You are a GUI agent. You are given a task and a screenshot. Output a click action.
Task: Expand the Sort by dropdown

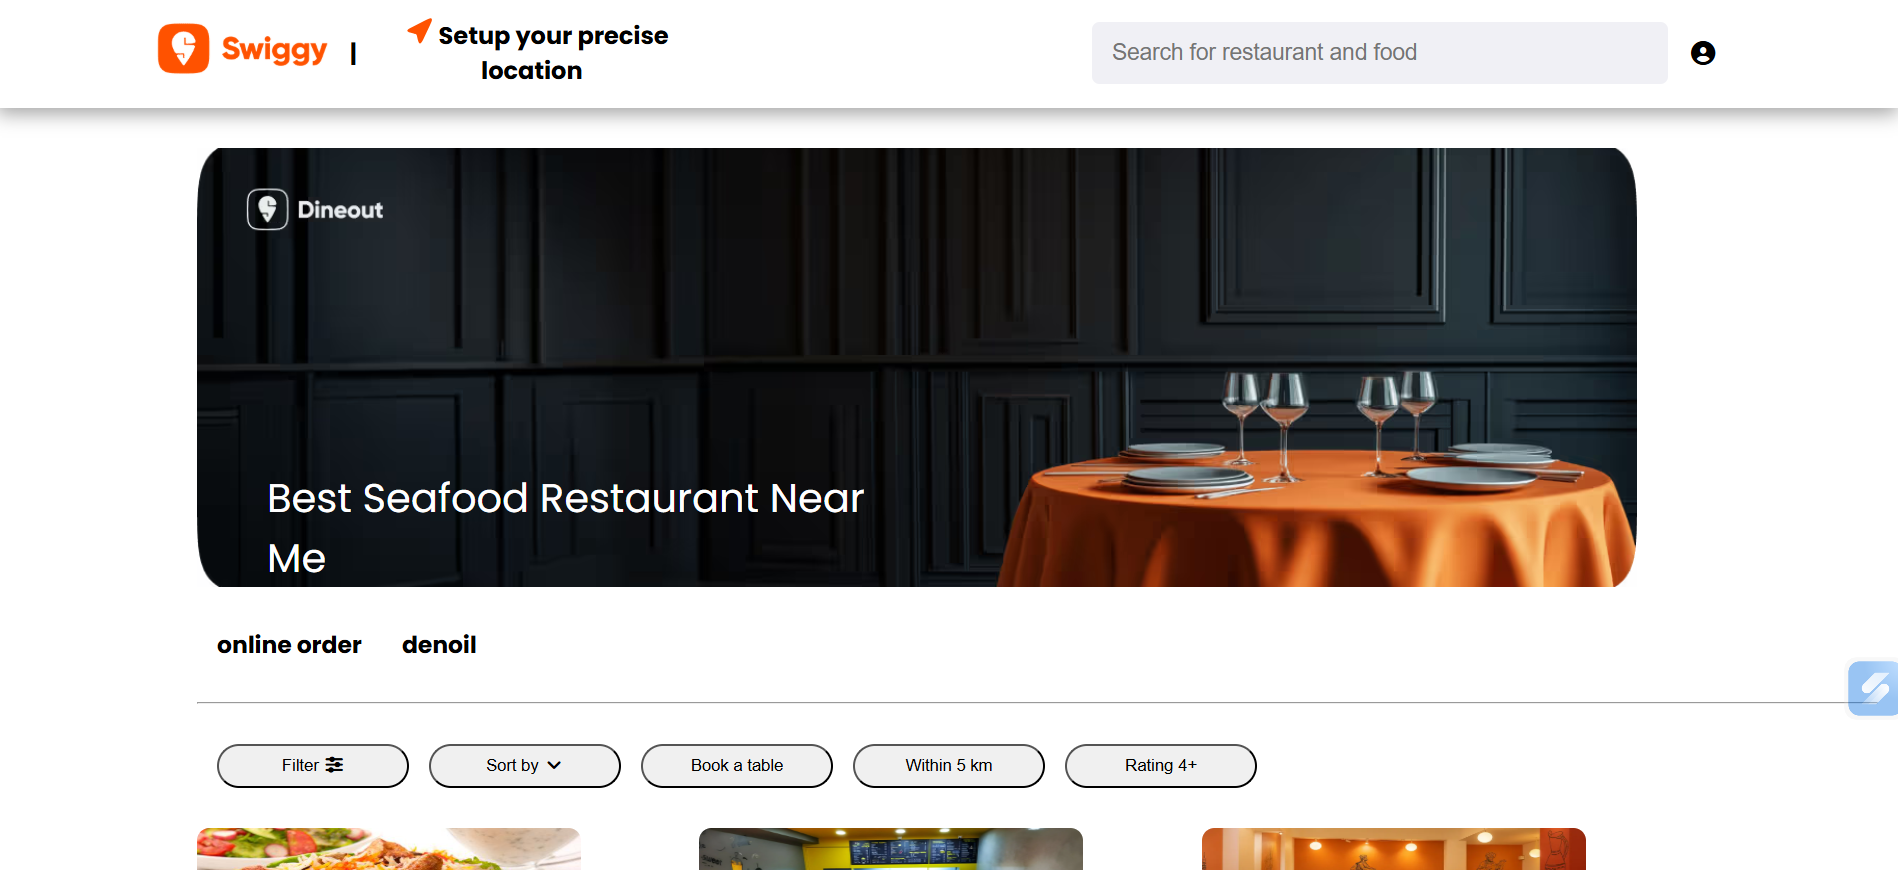tap(525, 766)
